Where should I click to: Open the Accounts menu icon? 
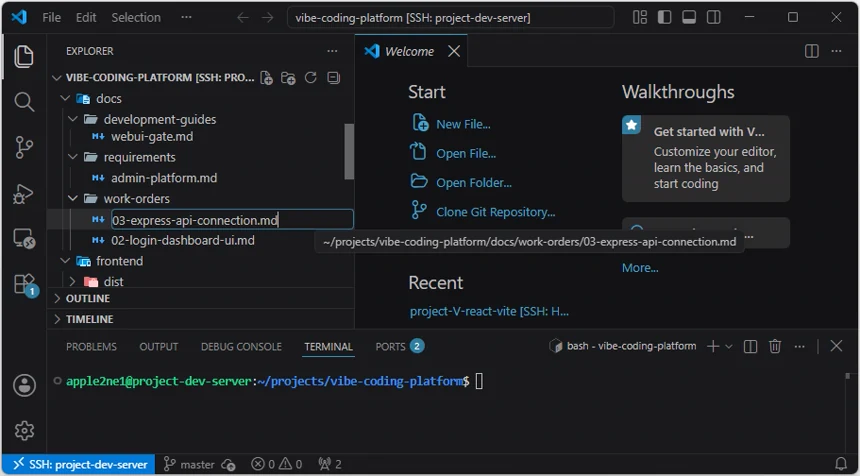pos(24,386)
